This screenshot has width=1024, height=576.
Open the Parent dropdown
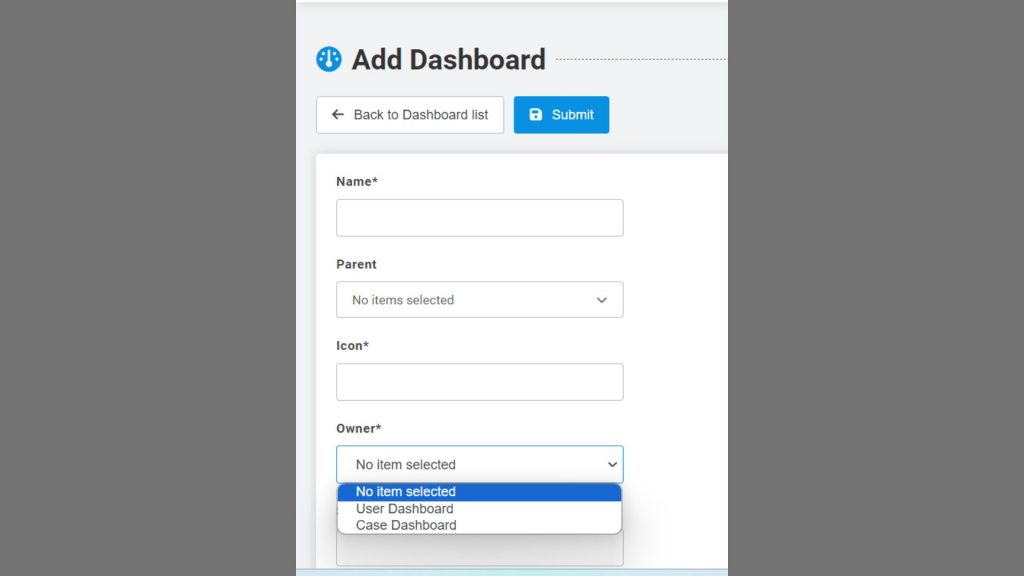coord(479,300)
